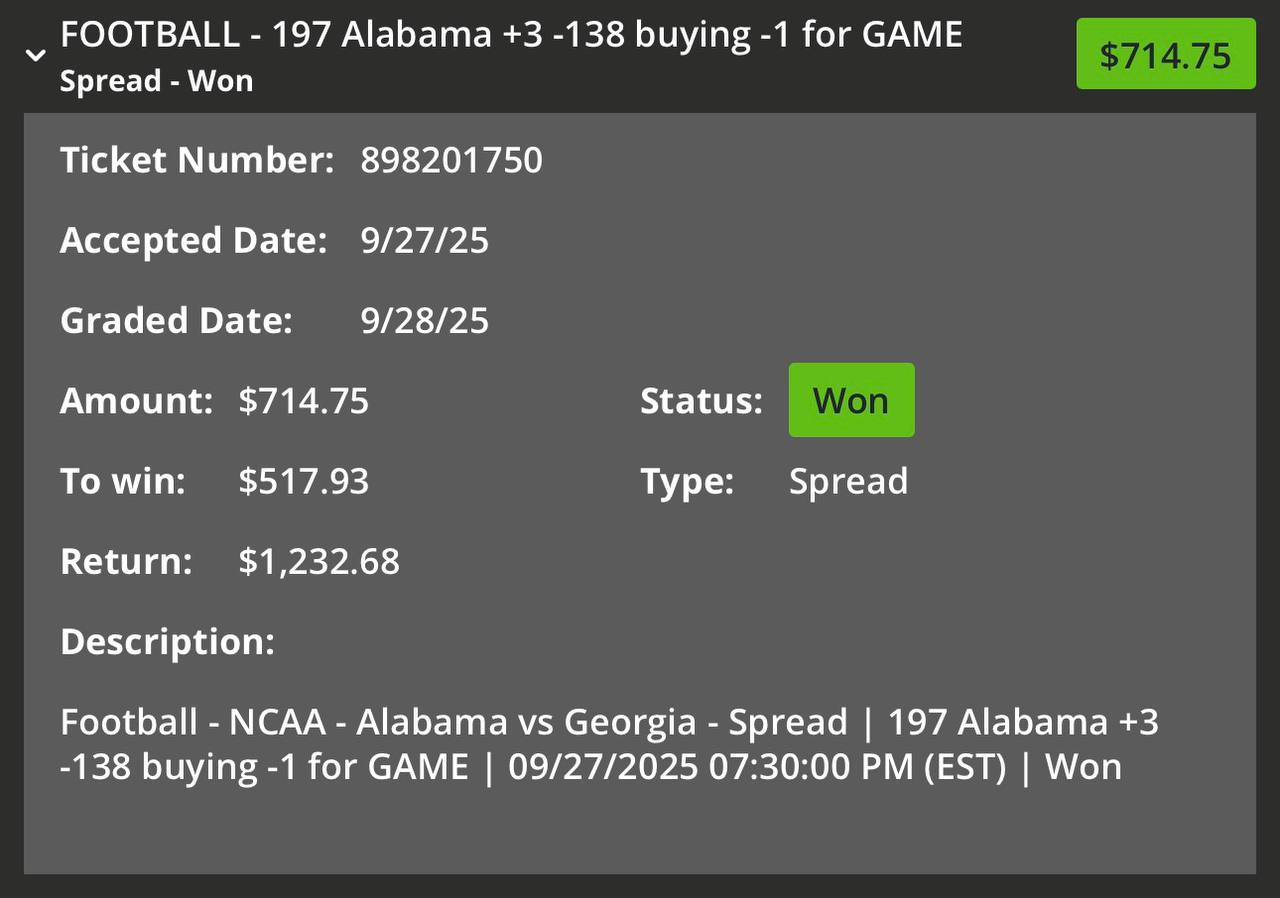Click the Spread - Won subtitle
Image resolution: width=1280 pixels, height=898 pixels.
pyautogui.click(x=156, y=81)
